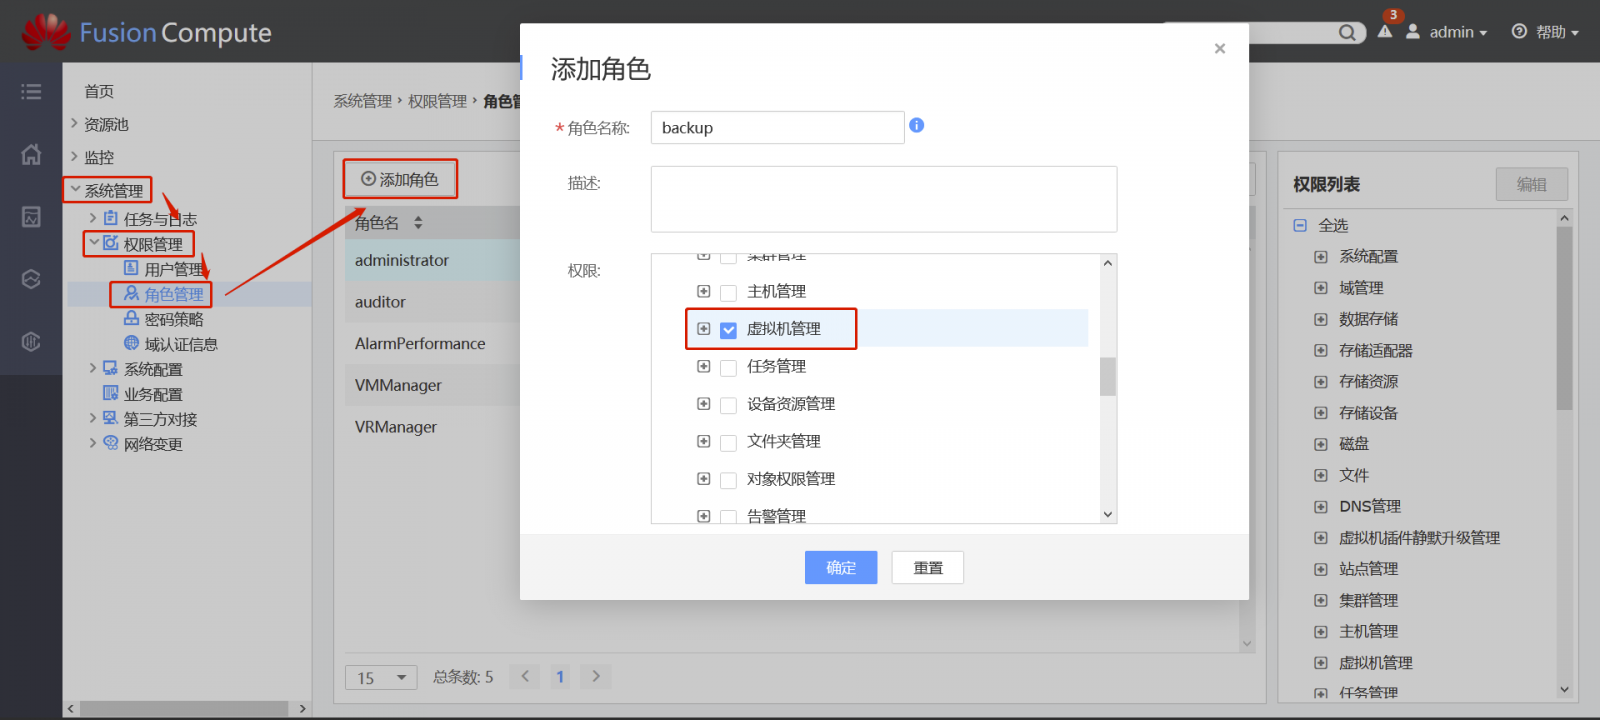1600x720 pixels.
Task: Click the 确定 confirm button
Action: pyautogui.click(x=841, y=567)
